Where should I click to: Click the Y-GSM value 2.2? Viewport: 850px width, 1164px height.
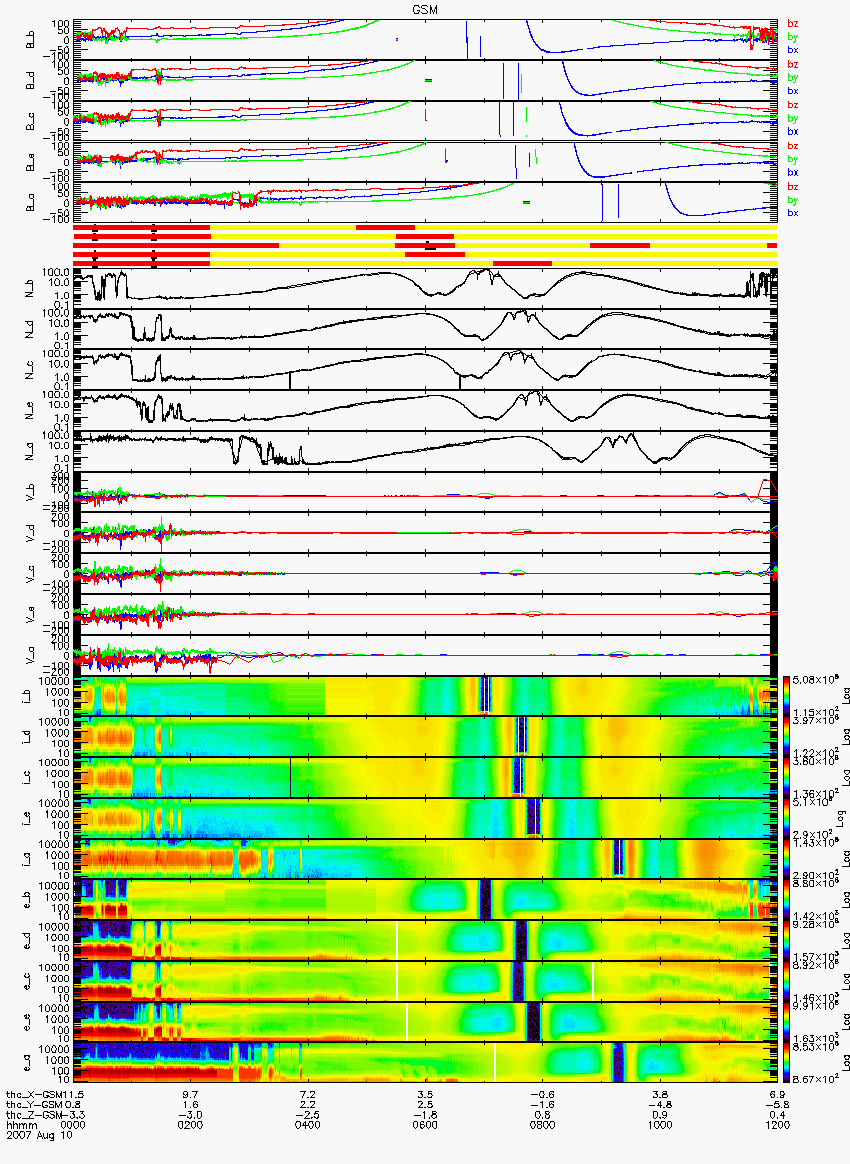tap(307, 1105)
